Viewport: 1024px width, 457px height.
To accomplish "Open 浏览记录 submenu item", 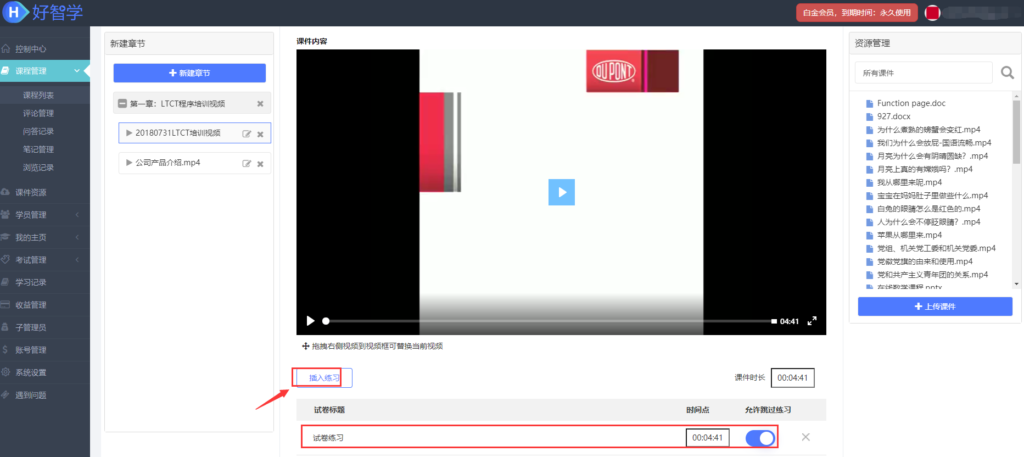I will 39,168.
